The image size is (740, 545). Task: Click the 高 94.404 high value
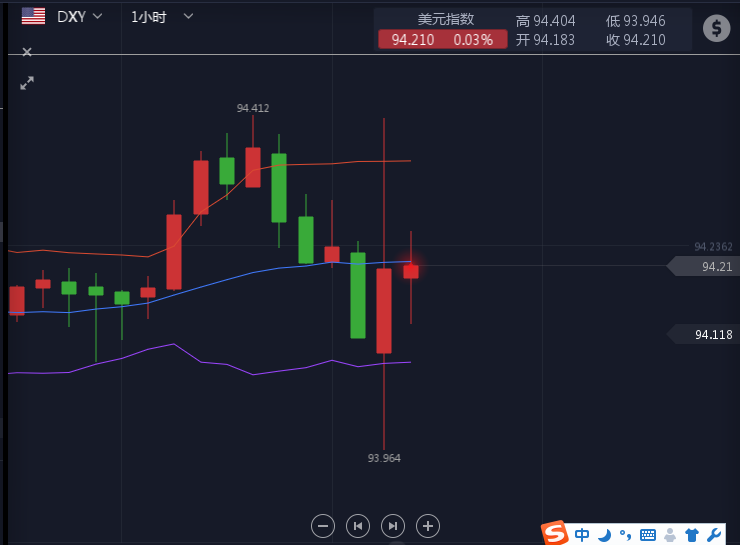545,21
